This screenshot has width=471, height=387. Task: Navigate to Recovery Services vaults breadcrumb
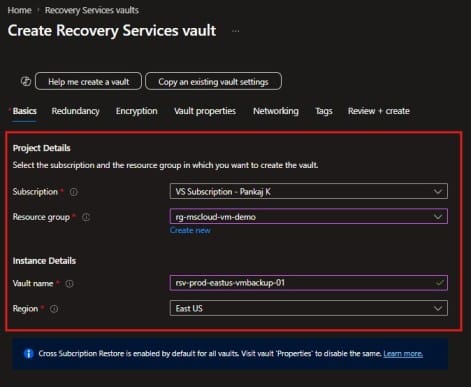[x=92, y=10]
